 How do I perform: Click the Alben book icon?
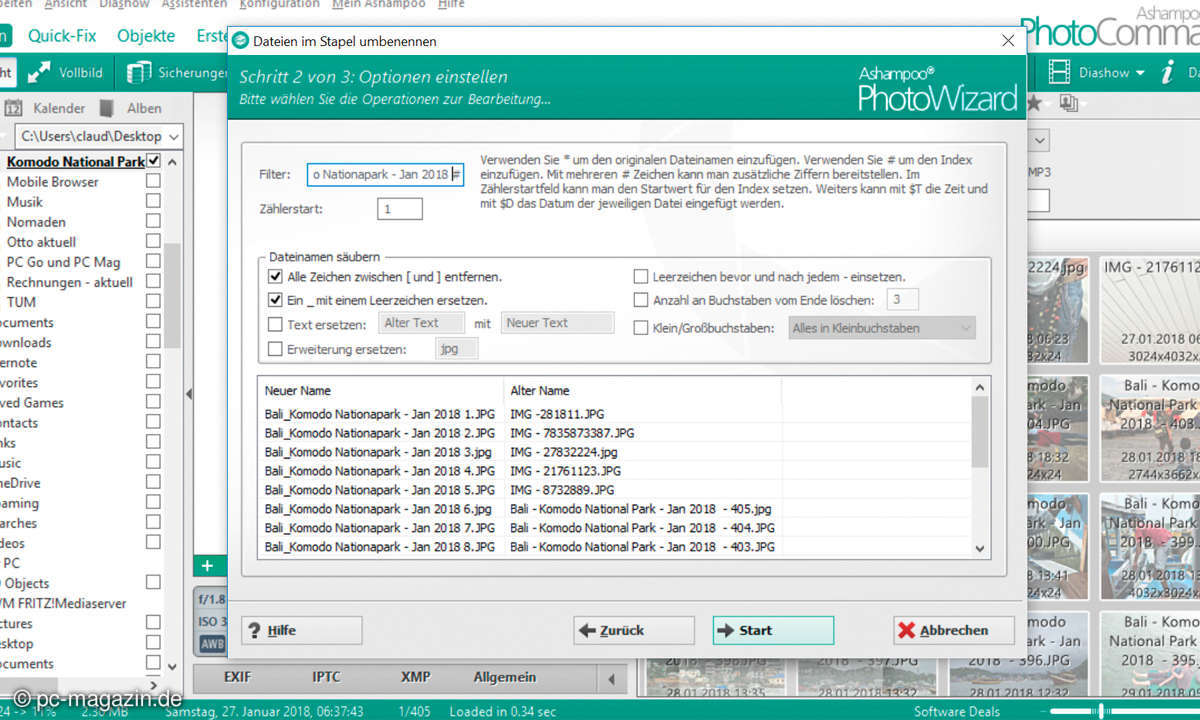(106, 108)
